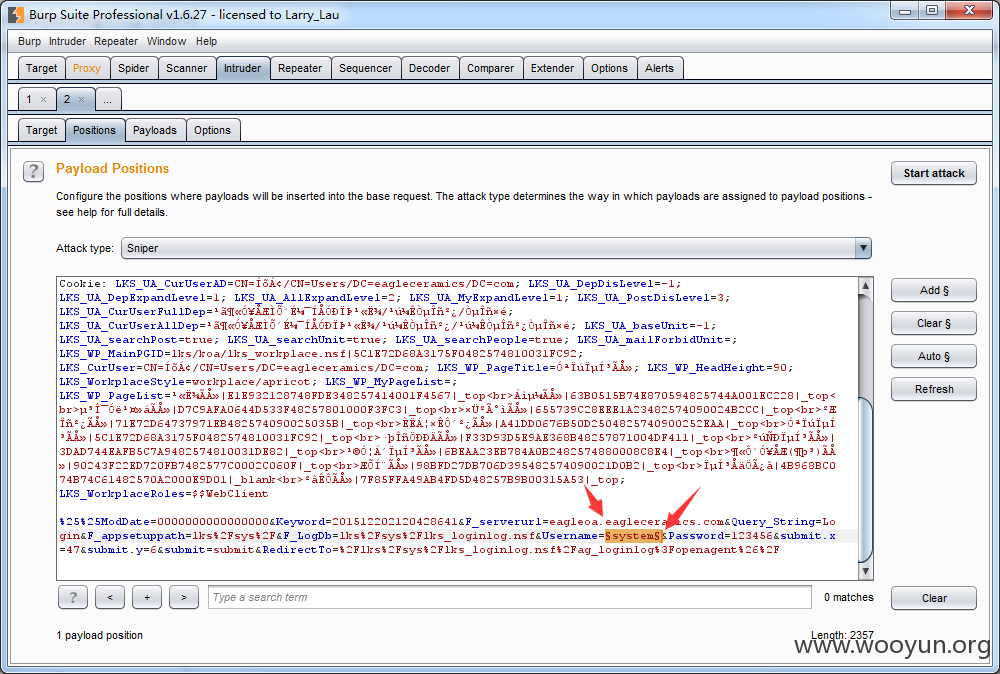Click the Clear search button
Screen dimensions: 1000x674
point(934,598)
